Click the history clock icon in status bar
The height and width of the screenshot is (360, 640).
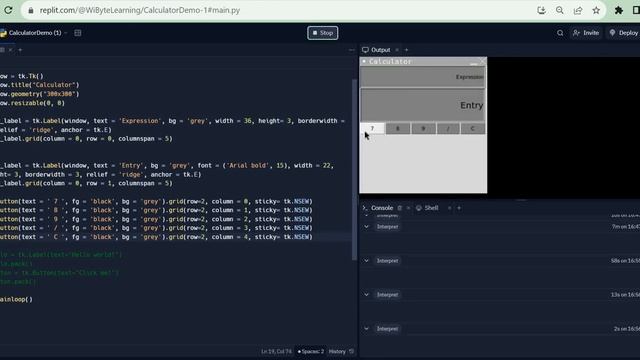click(351, 351)
